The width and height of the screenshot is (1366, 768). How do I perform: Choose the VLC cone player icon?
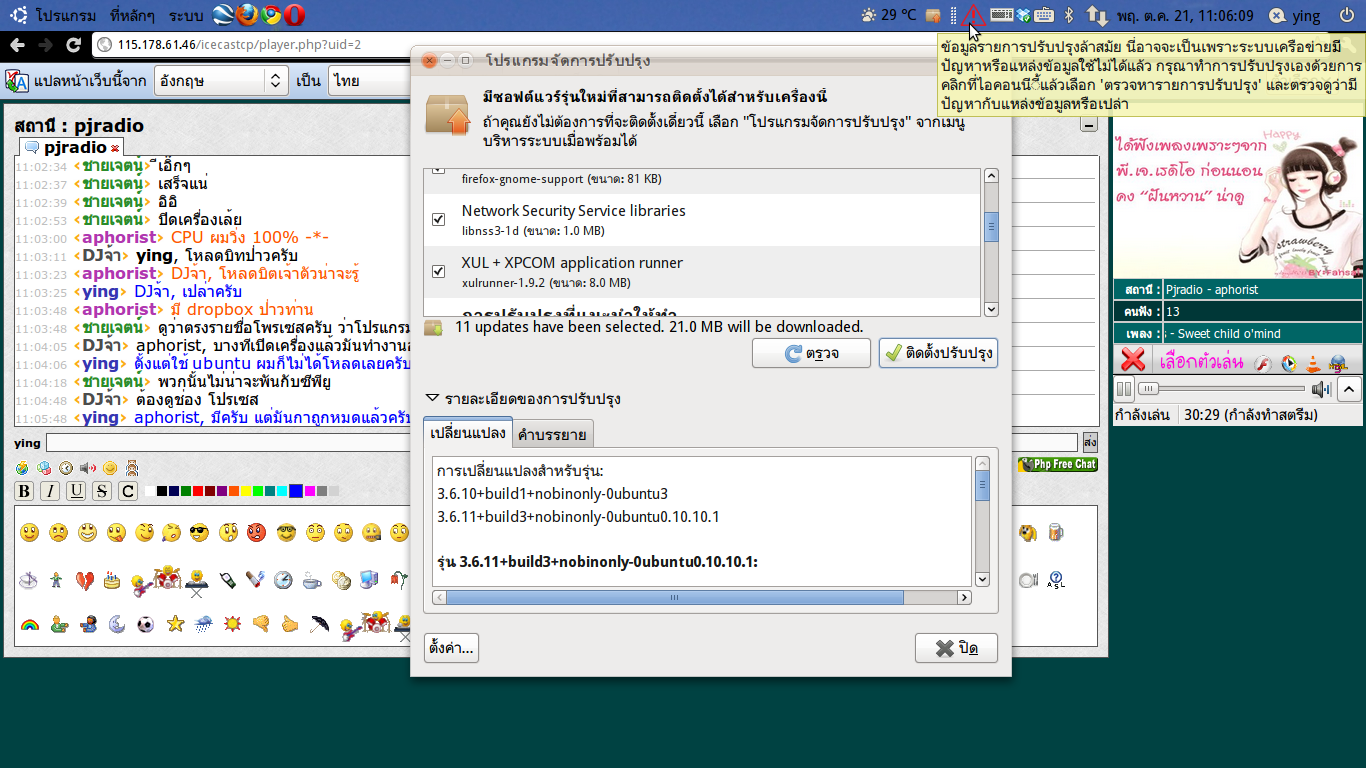(1313, 364)
